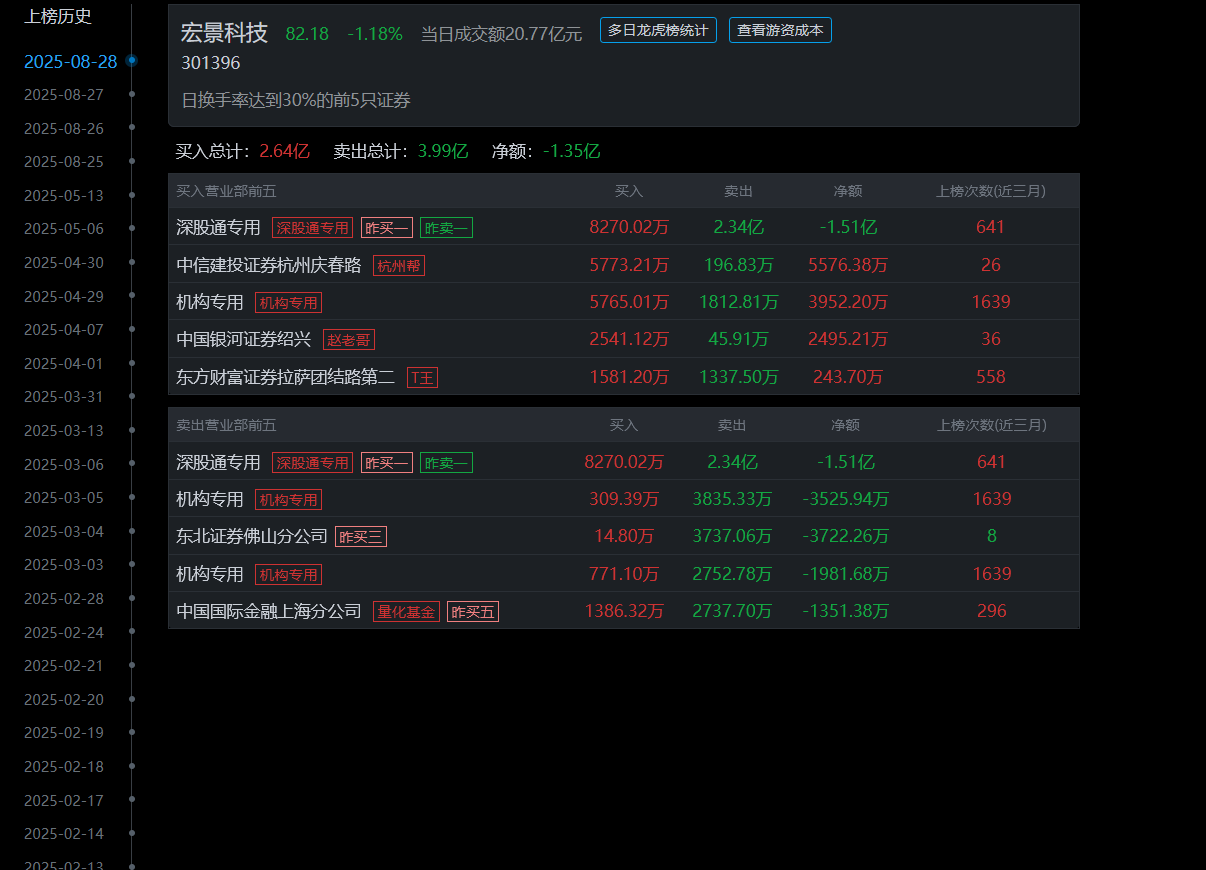The width and height of the screenshot is (1206, 870).
Task: Click the 赵老哥 tag
Action: click(349, 340)
